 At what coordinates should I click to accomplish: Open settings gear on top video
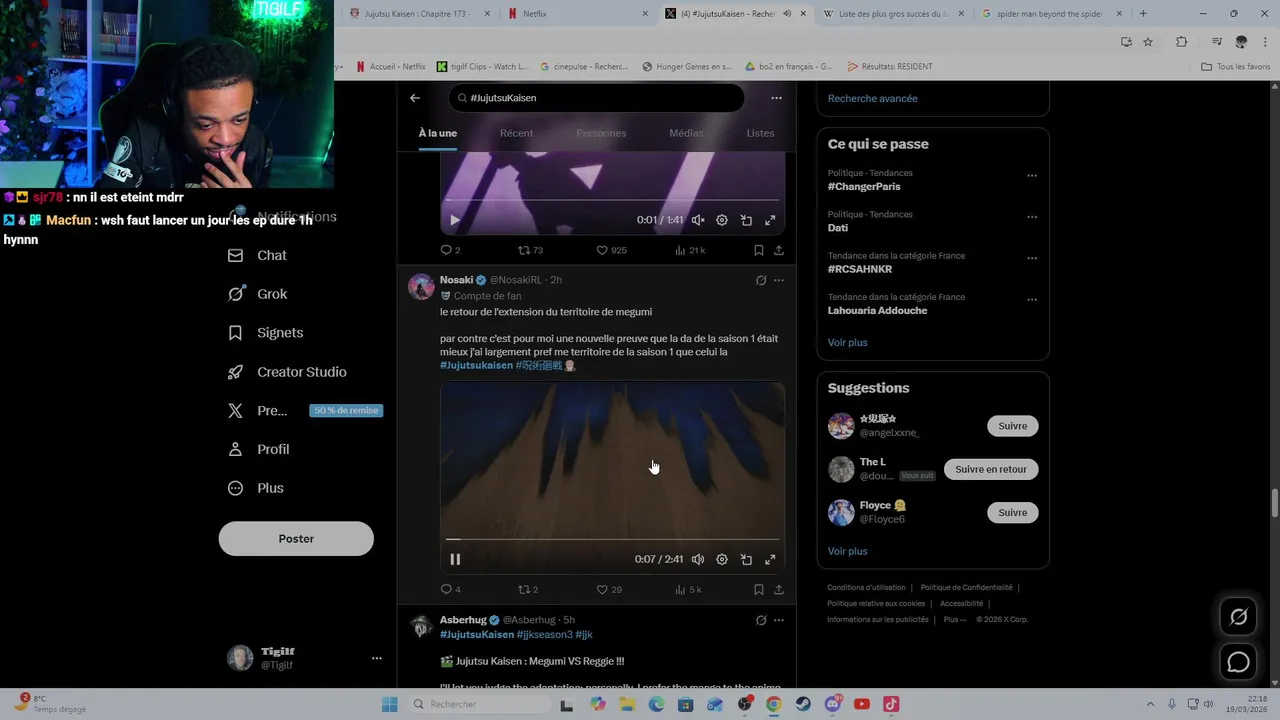click(x=722, y=220)
